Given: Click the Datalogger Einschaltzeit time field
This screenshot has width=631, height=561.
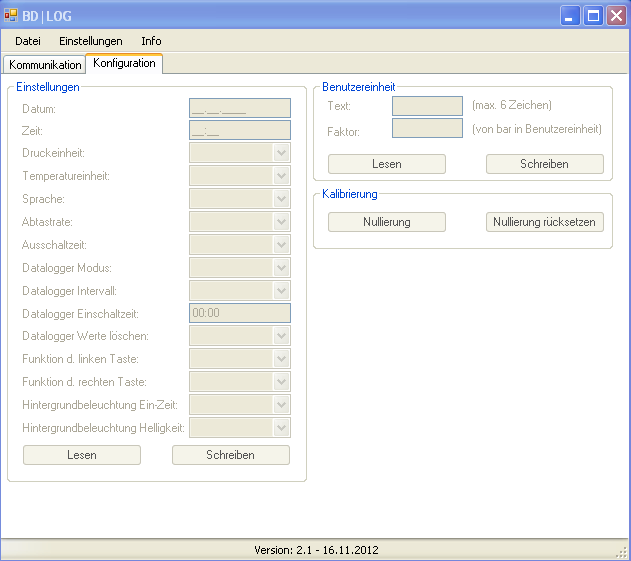Looking at the screenshot, I should point(240,313).
